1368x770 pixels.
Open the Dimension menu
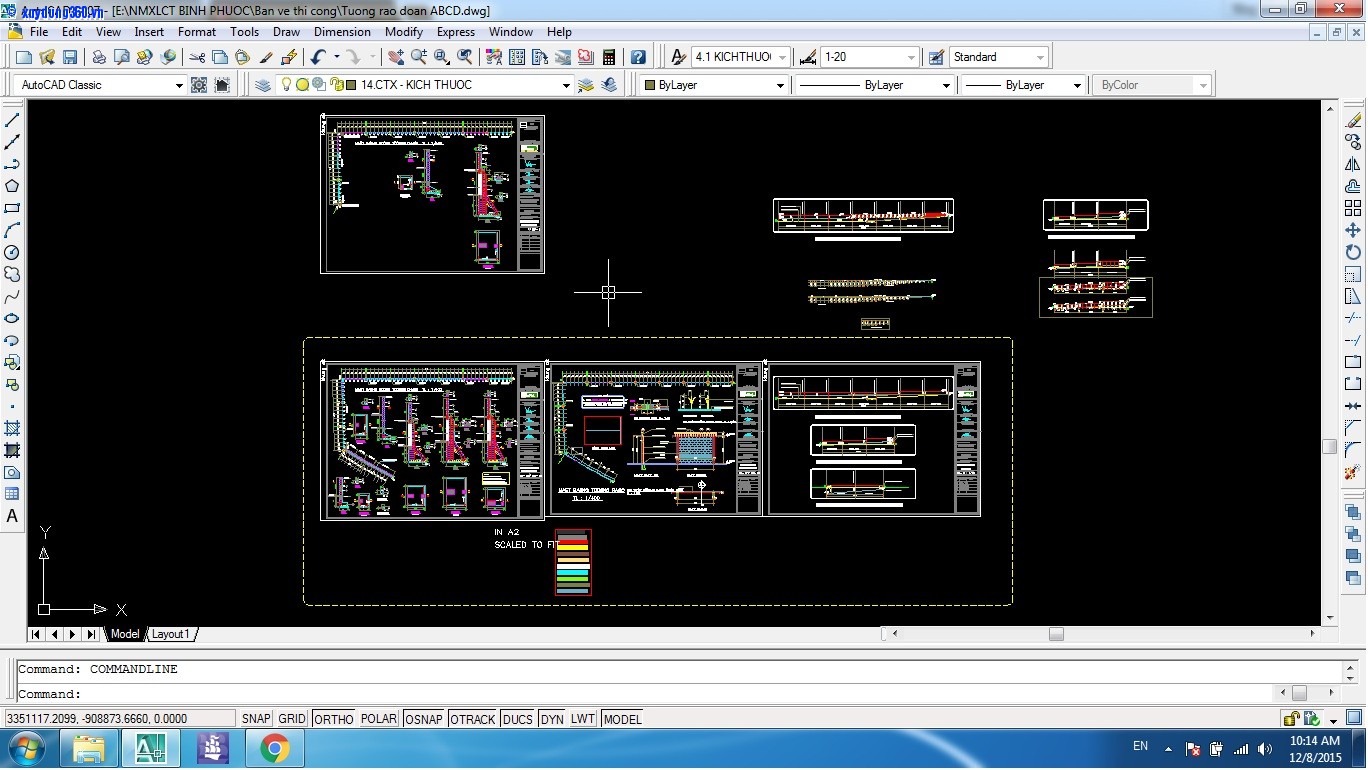tap(342, 32)
